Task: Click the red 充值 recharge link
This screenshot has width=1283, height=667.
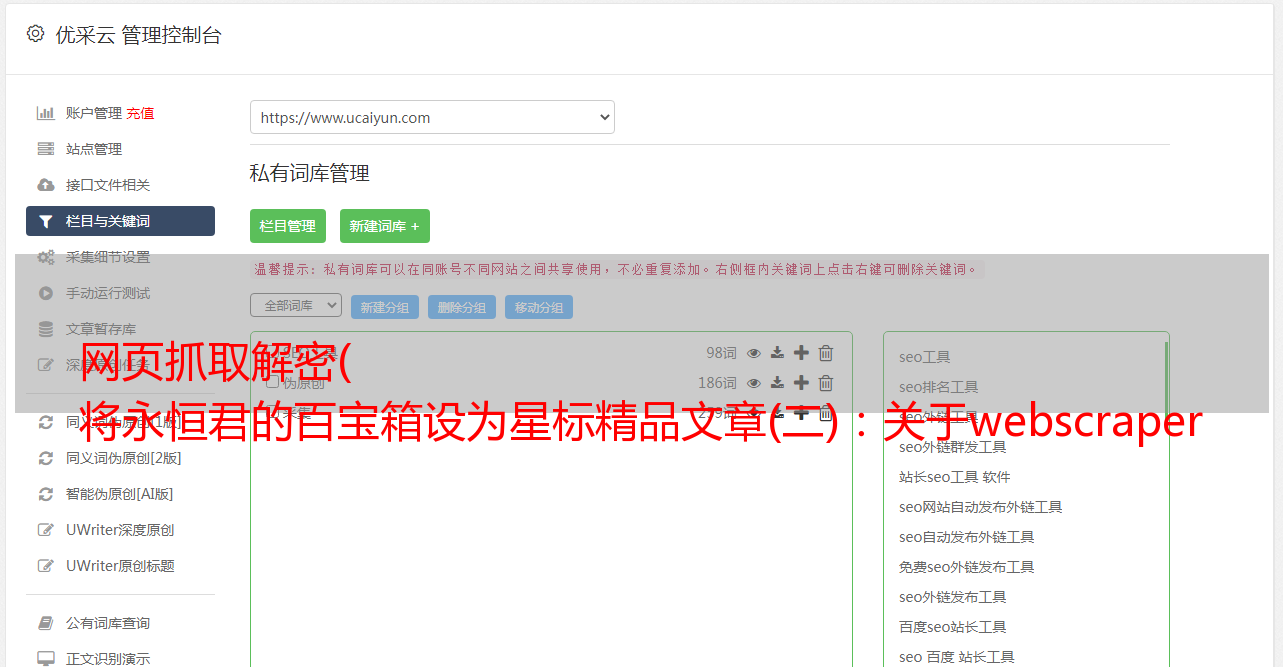Action: click(x=140, y=113)
